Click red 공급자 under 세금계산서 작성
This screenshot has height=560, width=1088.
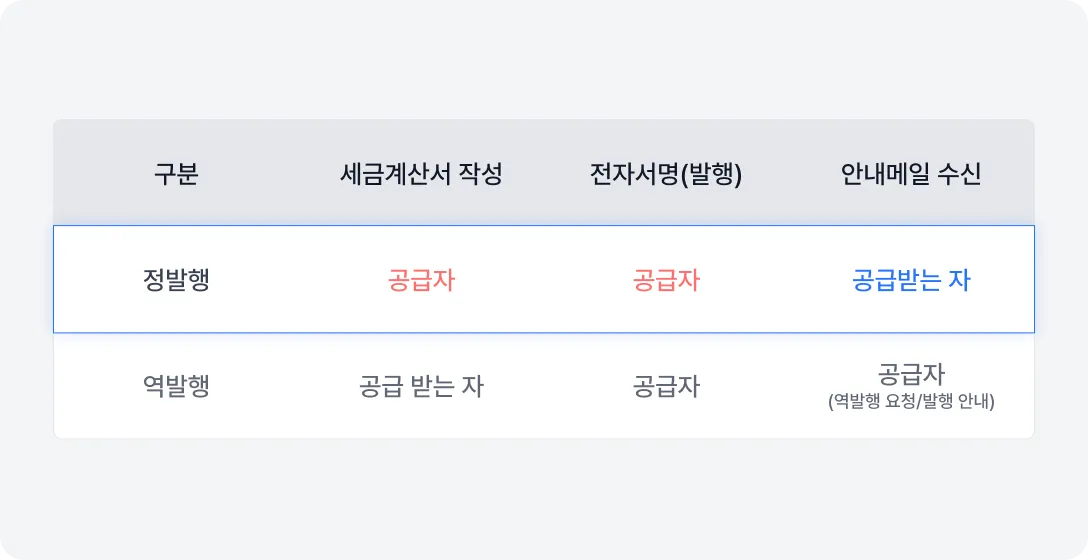coord(421,280)
